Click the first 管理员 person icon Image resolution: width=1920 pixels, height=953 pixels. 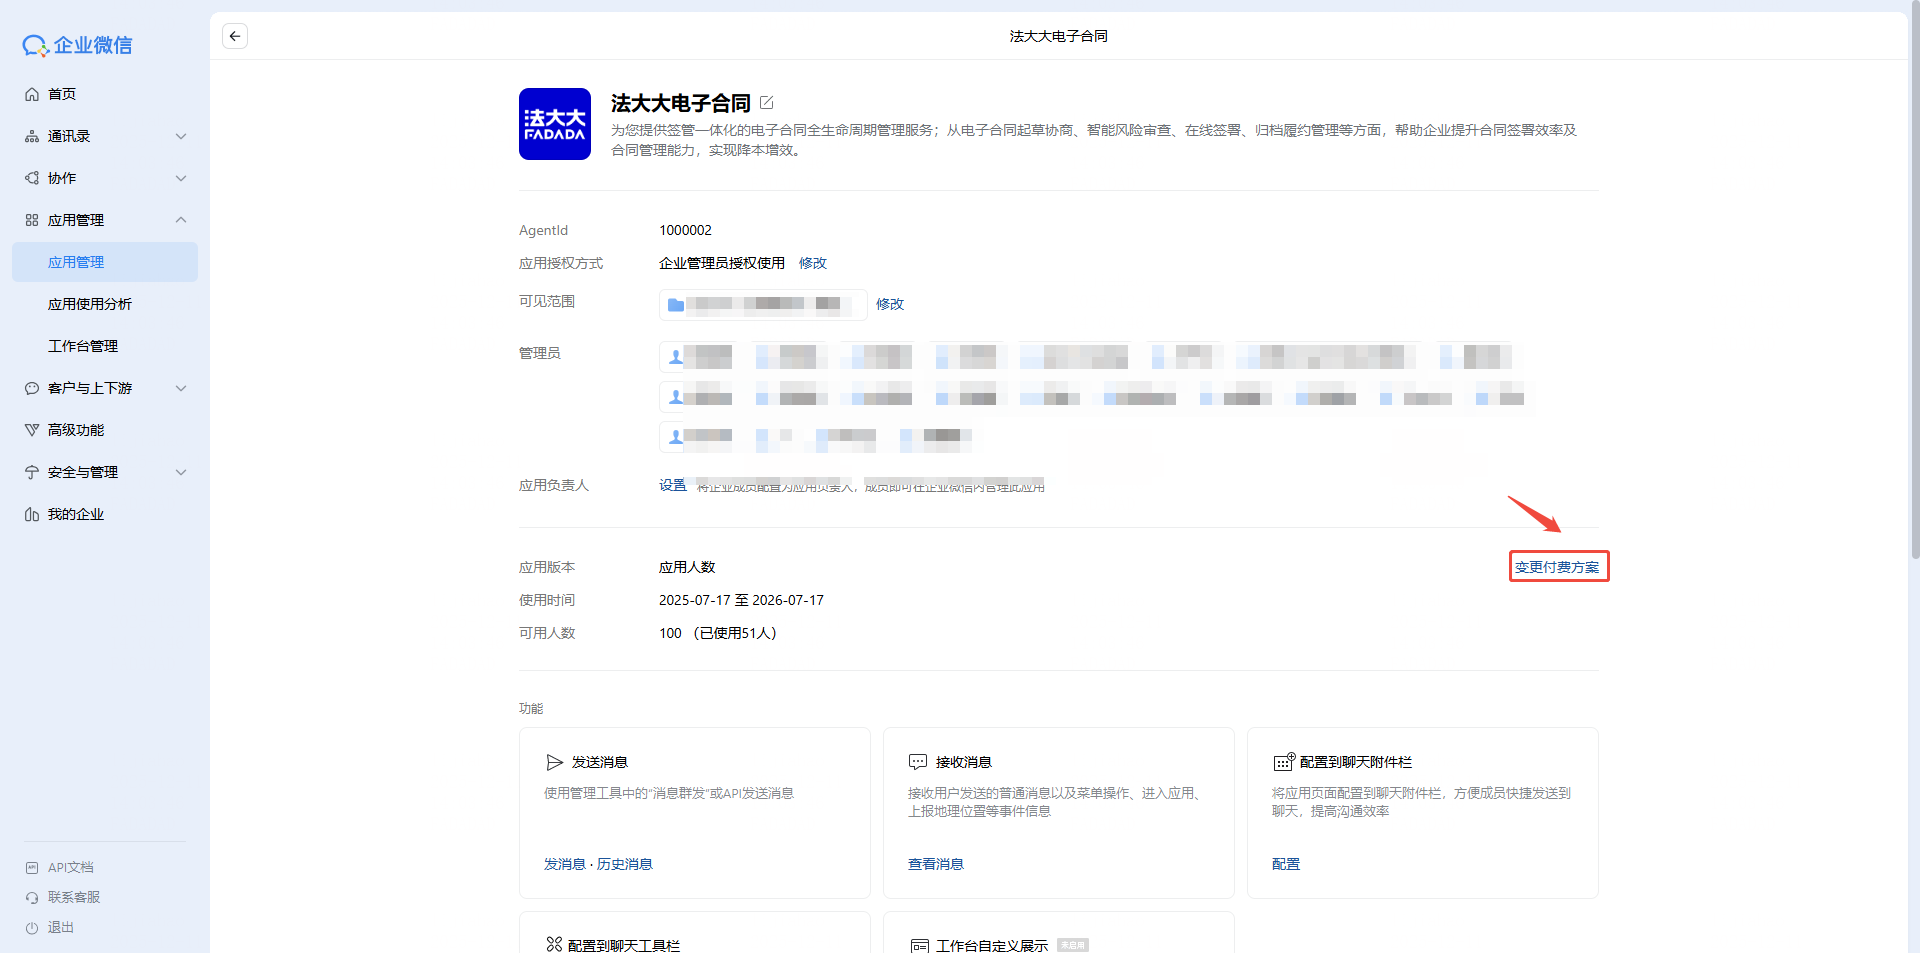coord(676,357)
